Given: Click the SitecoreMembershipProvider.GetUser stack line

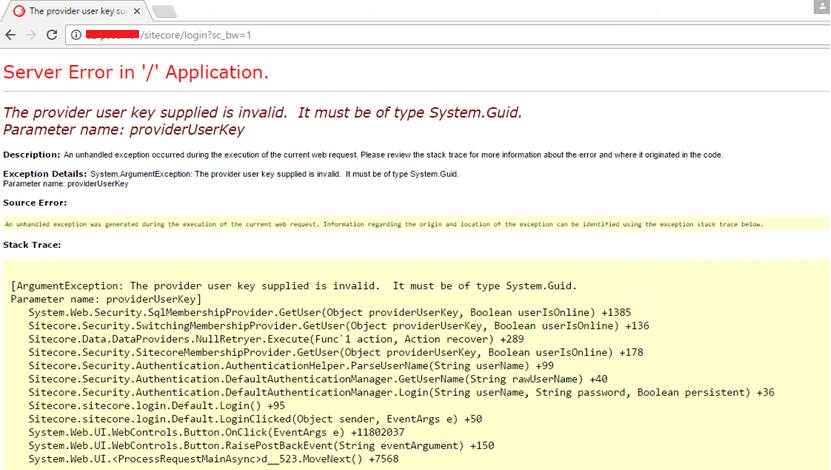Looking at the screenshot, I should pos(335,352).
